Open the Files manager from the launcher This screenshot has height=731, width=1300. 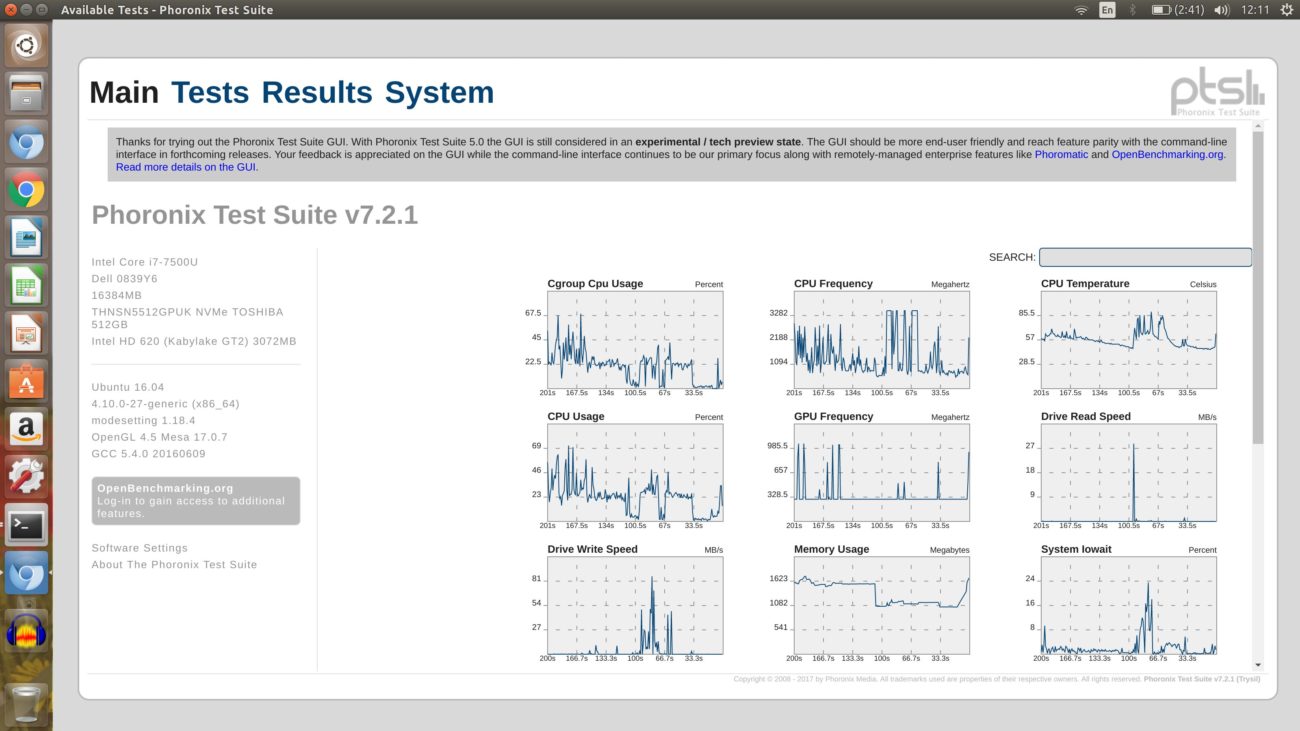point(26,93)
